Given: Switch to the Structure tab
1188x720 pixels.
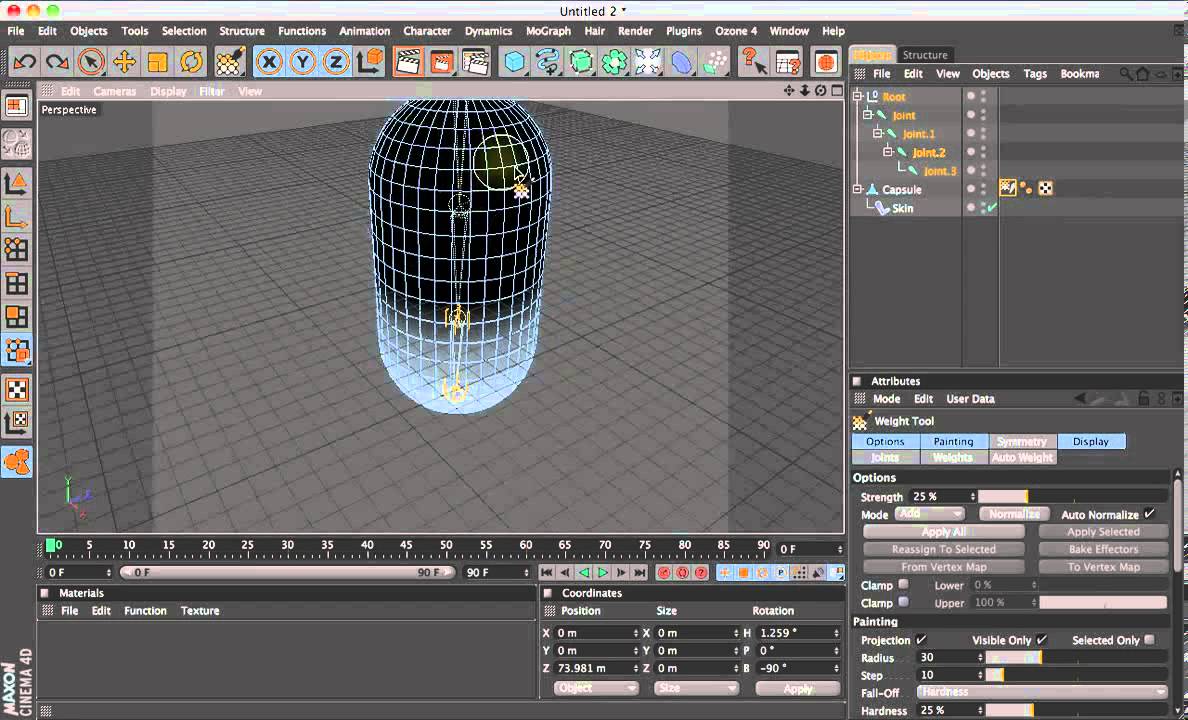Looking at the screenshot, I should point(925,55).
